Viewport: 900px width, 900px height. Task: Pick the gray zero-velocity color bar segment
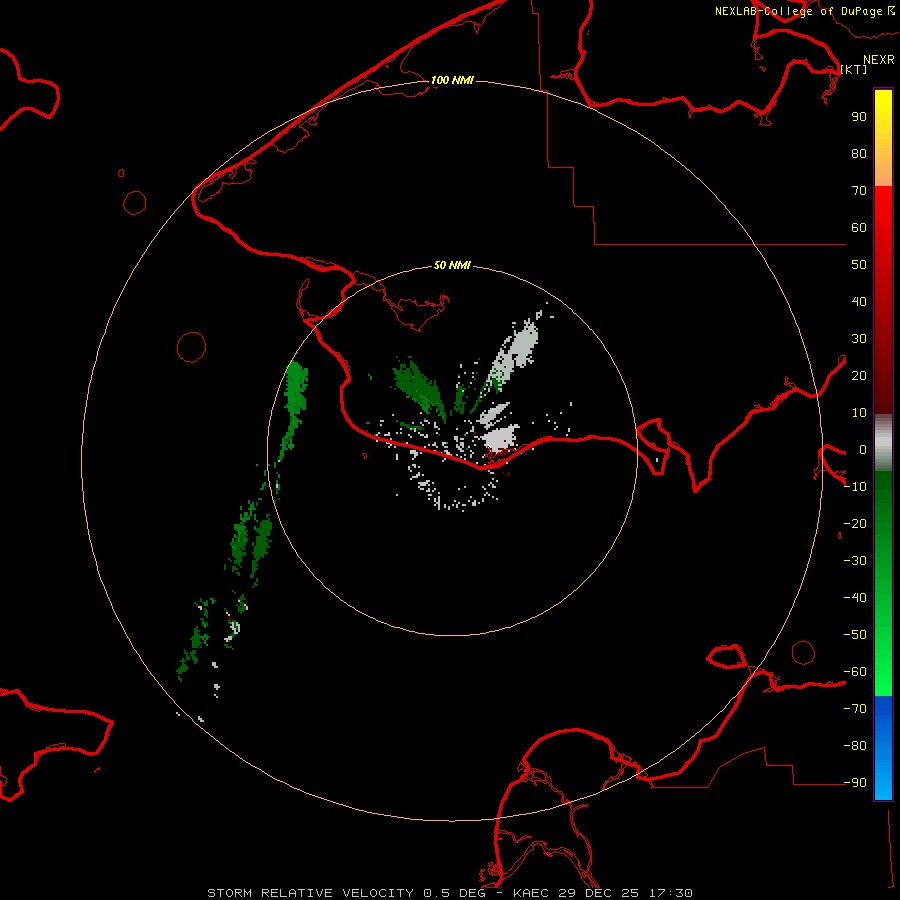tap(883, 443)
